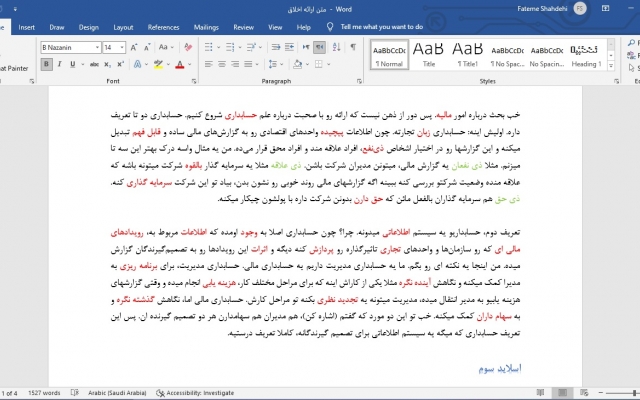Open the Insert tab
The image size is (640, 400).
pyautogui.click(x=27, y=27)
